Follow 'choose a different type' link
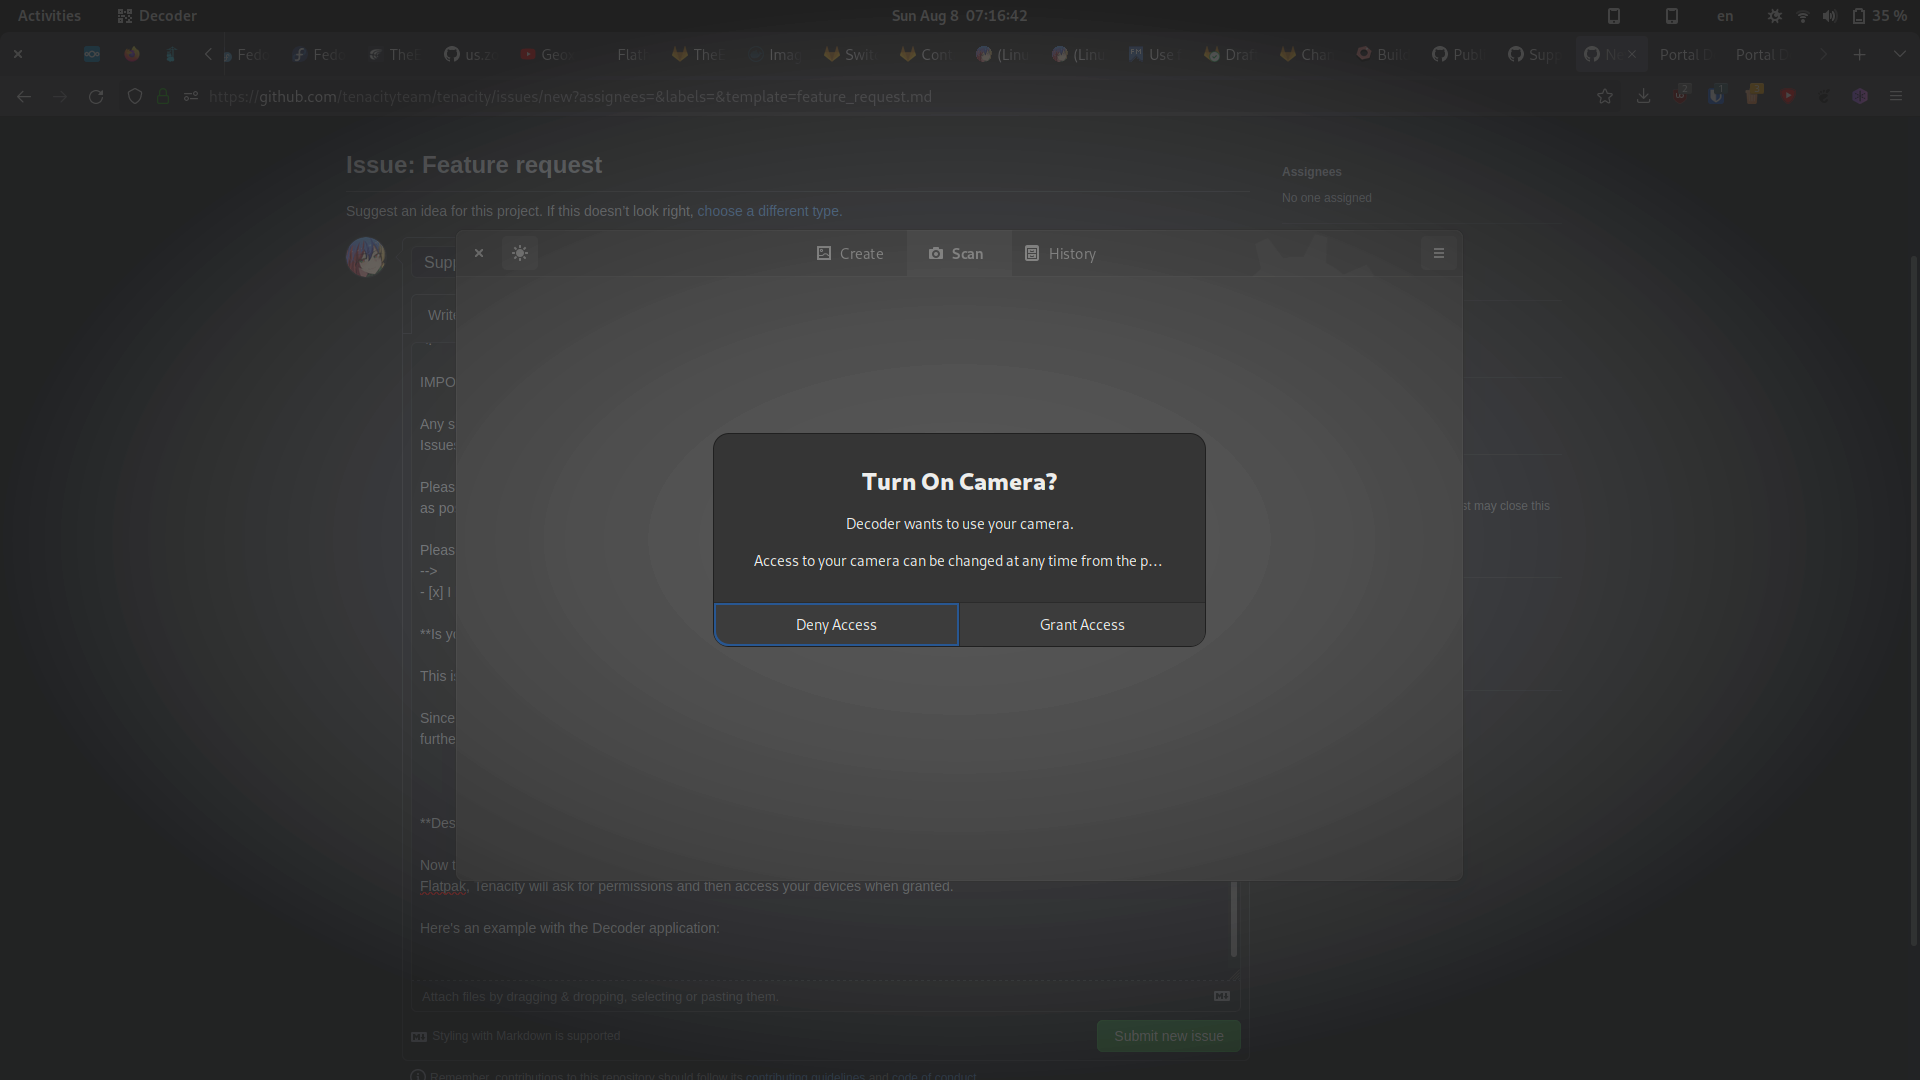 pos(768,211)
